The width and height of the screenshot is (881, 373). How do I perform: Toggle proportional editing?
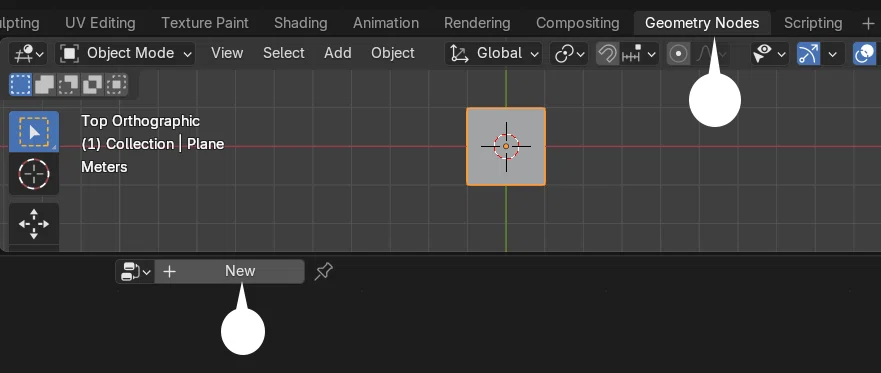tap(679, 54)
